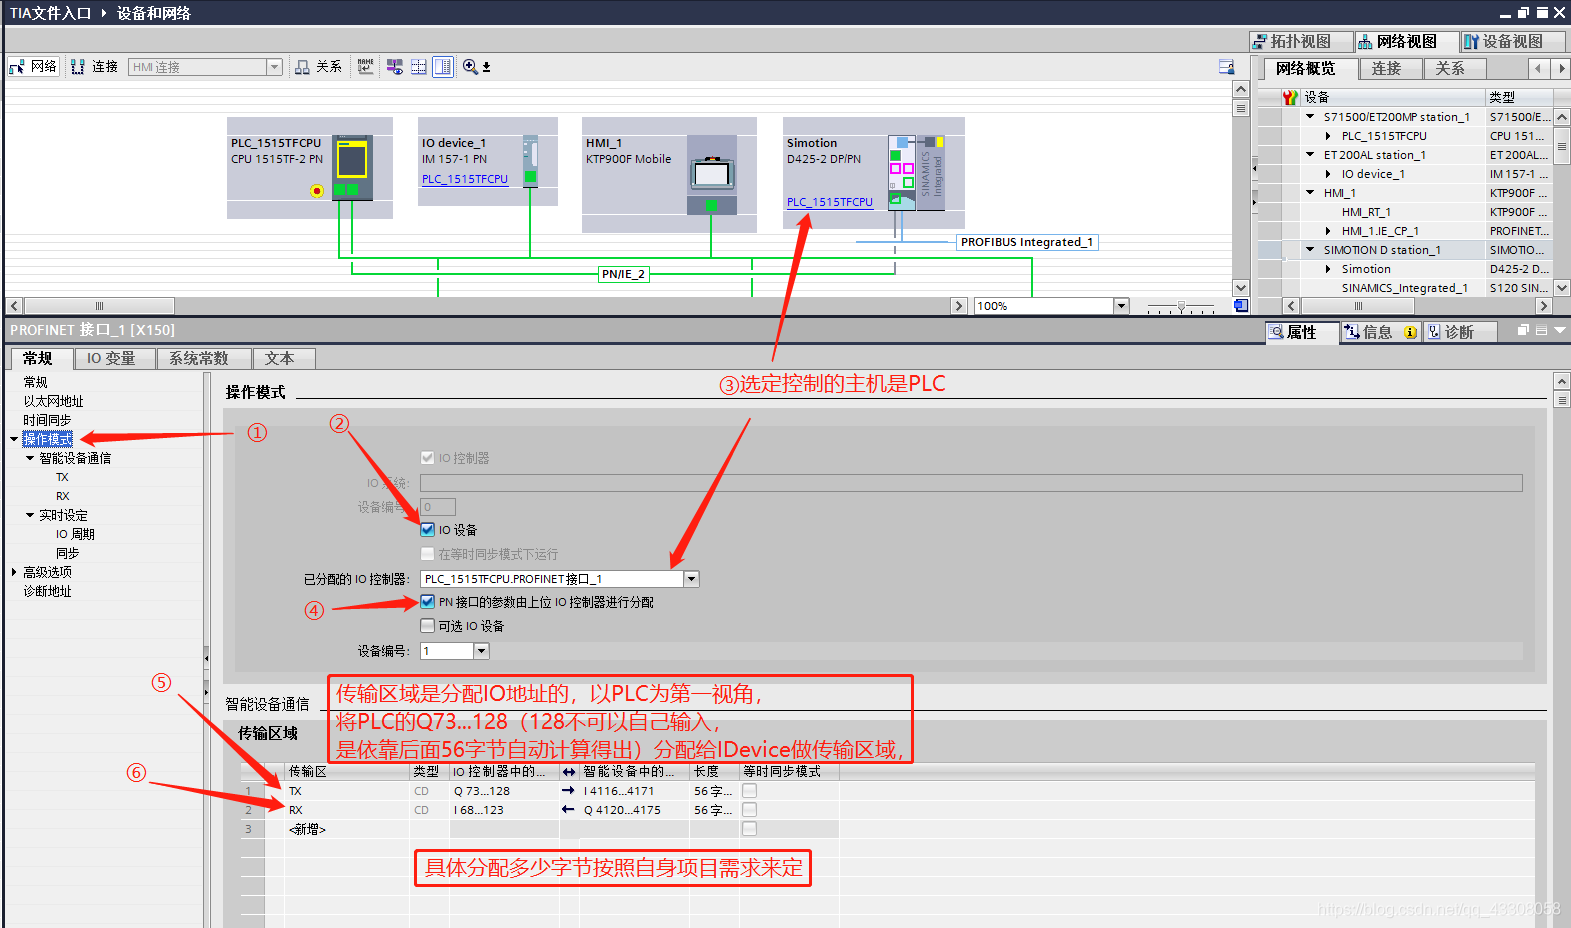Toggle the IO 设备 checkbox
Image resolution: width=1571 pixels, height=928 pixels.
pyautogui.click(x=428, y=530)
